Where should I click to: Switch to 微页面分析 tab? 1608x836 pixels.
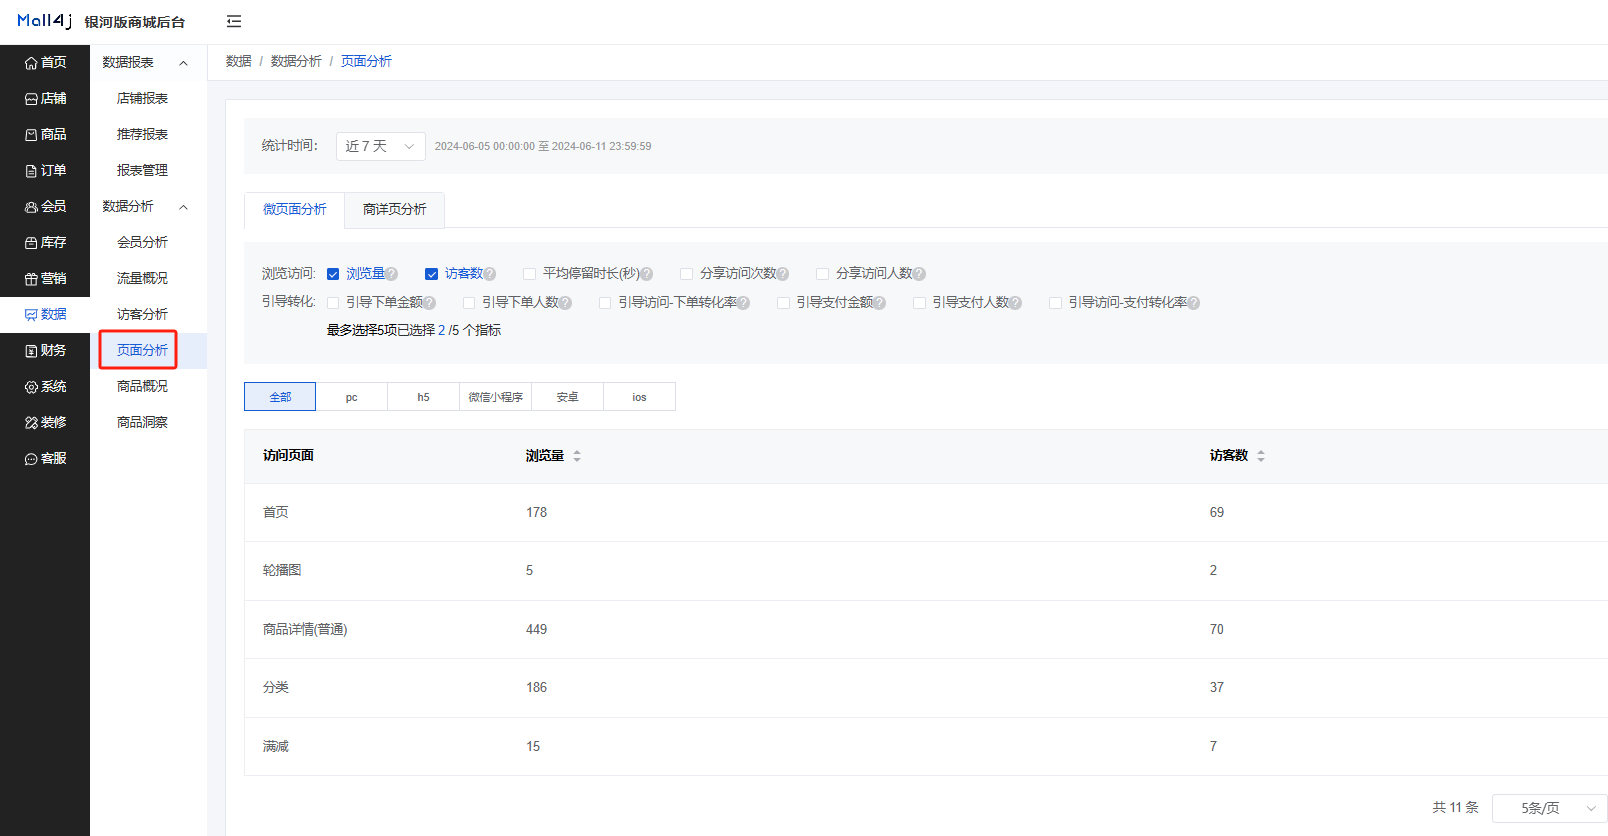(x=294, y=209)
